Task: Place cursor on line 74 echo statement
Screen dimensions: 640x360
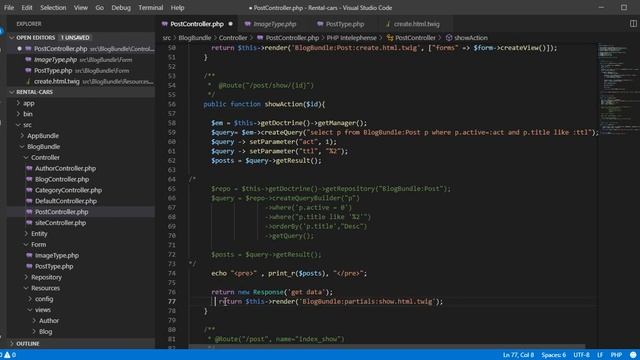Action: coord(289,273)
